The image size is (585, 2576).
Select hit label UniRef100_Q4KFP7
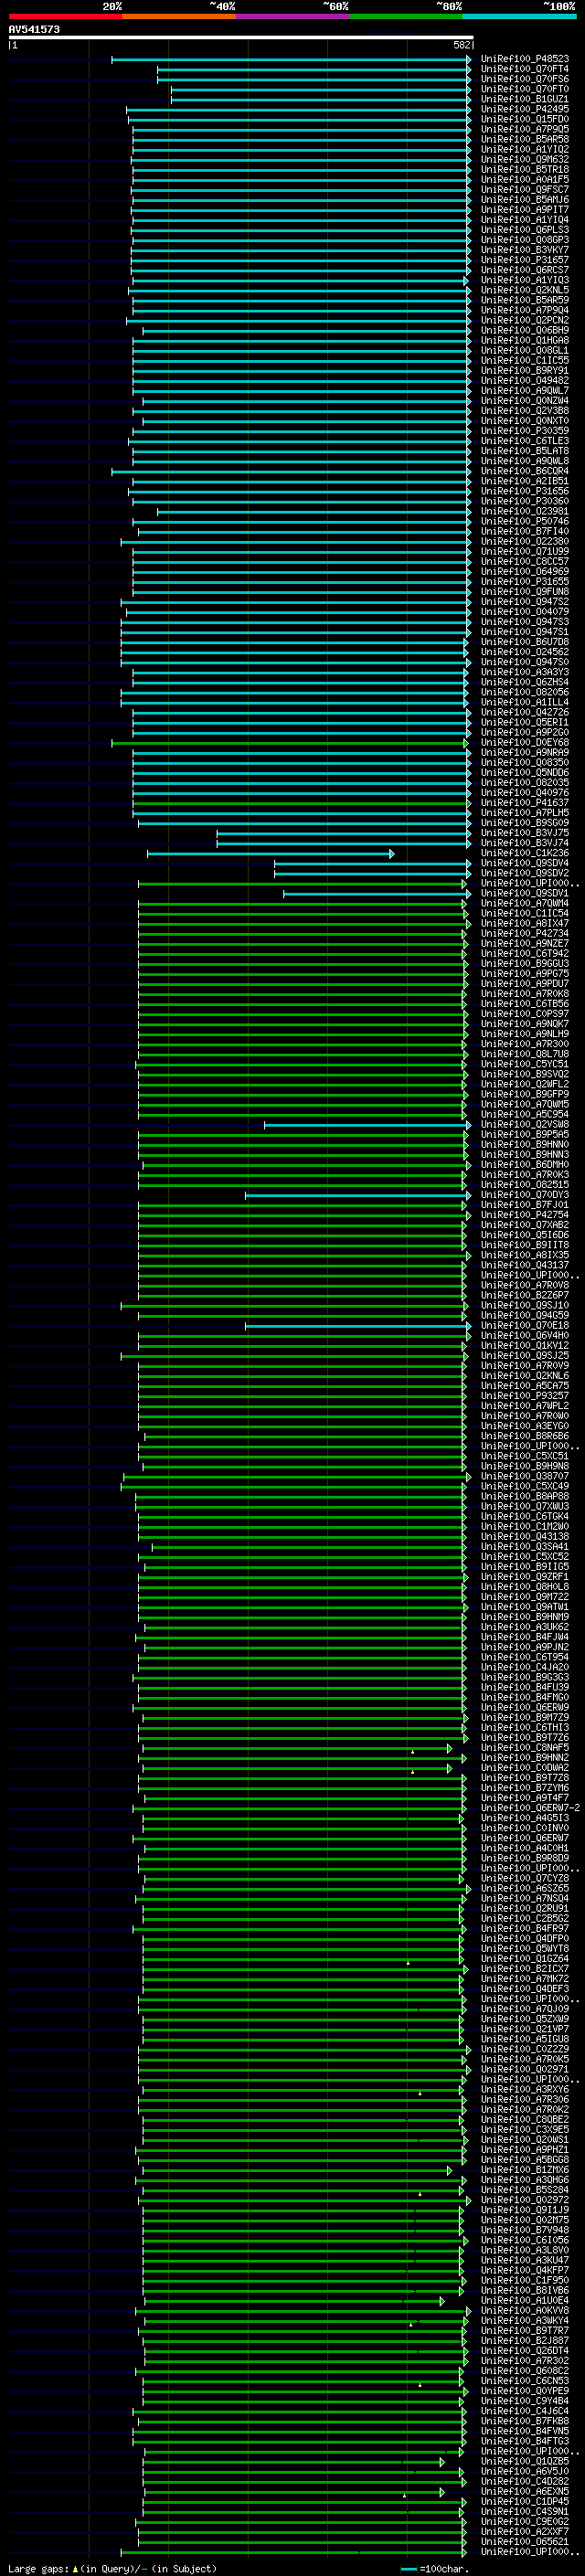525,2271
